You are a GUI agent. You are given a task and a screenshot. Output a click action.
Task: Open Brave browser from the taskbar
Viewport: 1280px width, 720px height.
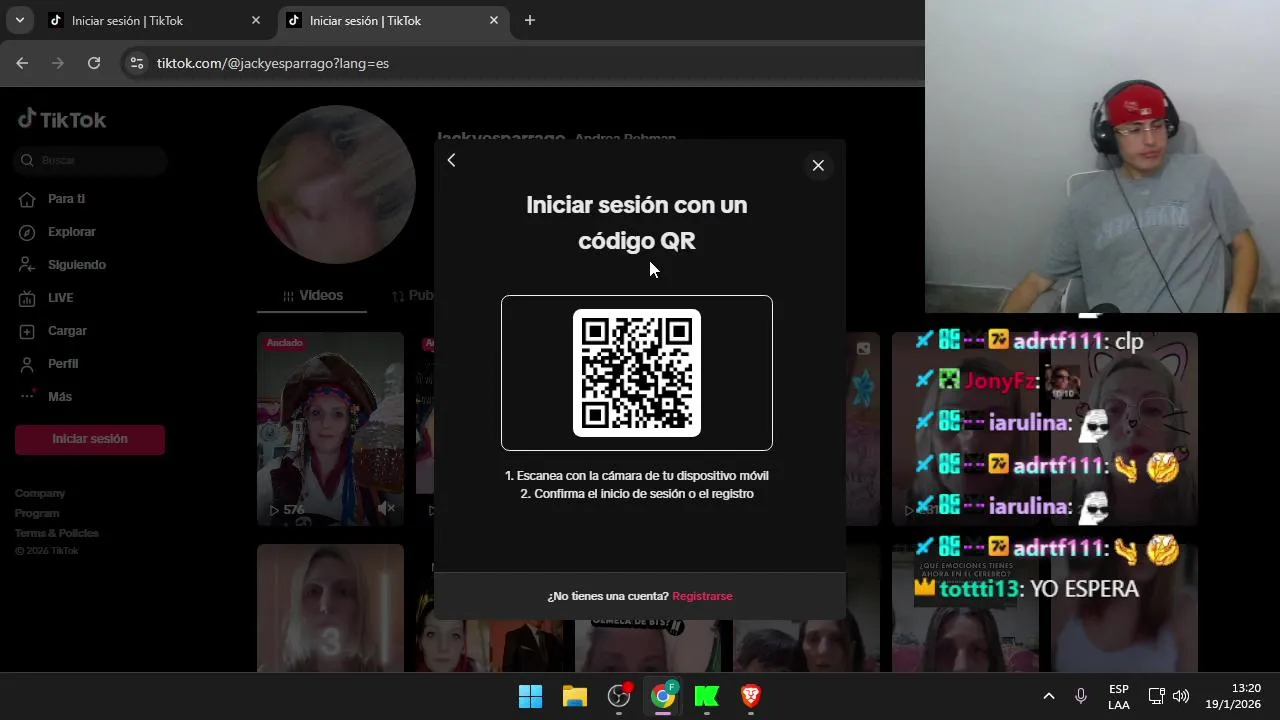[751, 696]
